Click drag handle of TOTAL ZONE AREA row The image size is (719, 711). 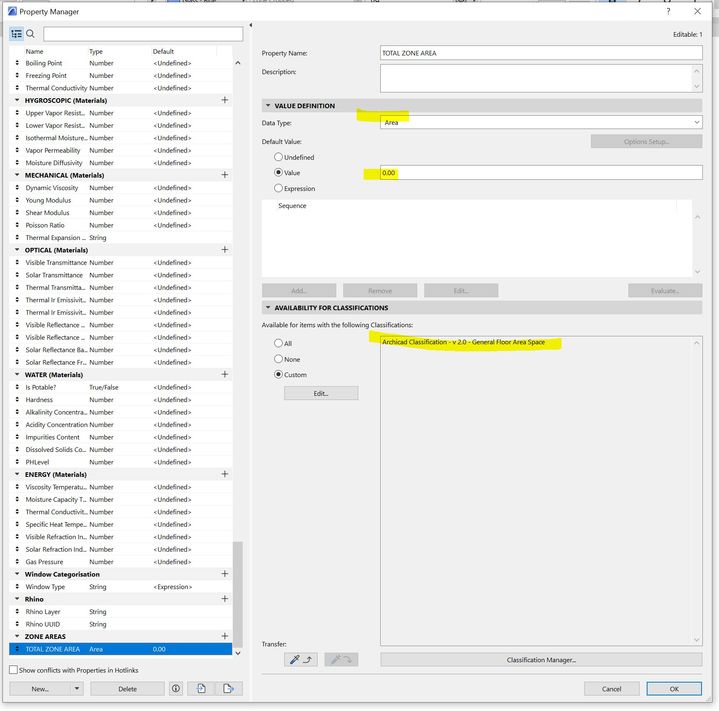(17, 649)
